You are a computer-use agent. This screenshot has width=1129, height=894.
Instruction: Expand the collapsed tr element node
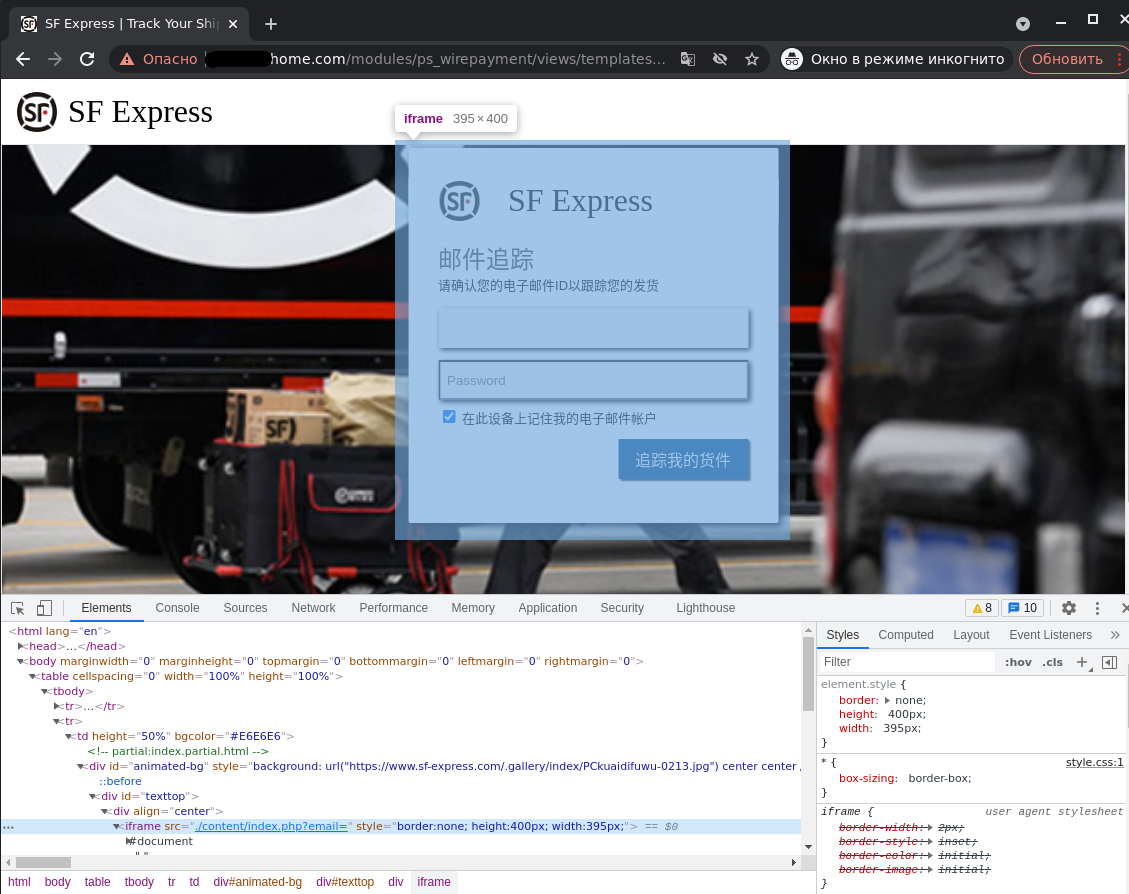[58, 707]
